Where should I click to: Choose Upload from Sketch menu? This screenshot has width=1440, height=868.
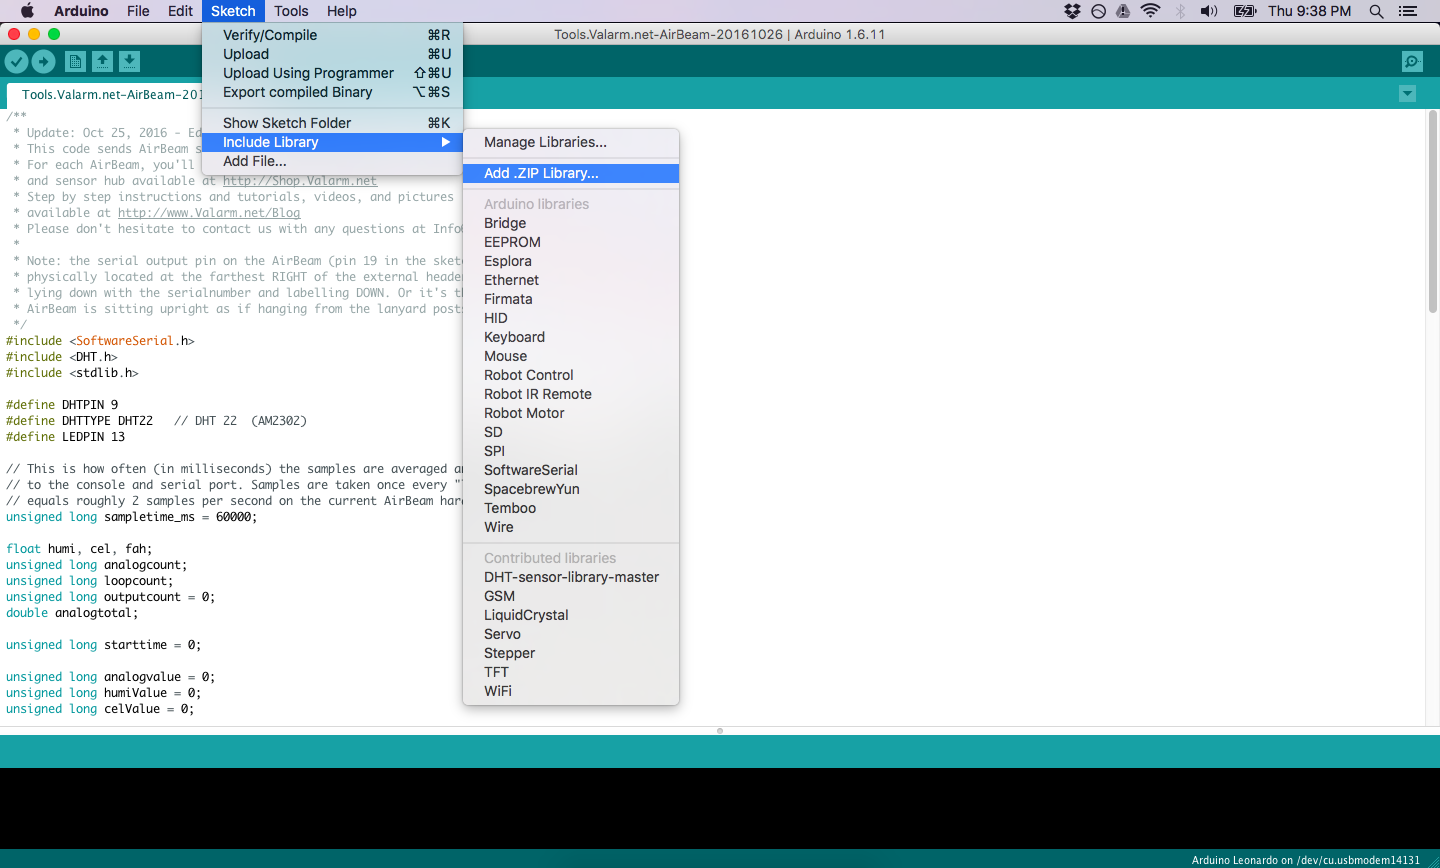[332, 54]
